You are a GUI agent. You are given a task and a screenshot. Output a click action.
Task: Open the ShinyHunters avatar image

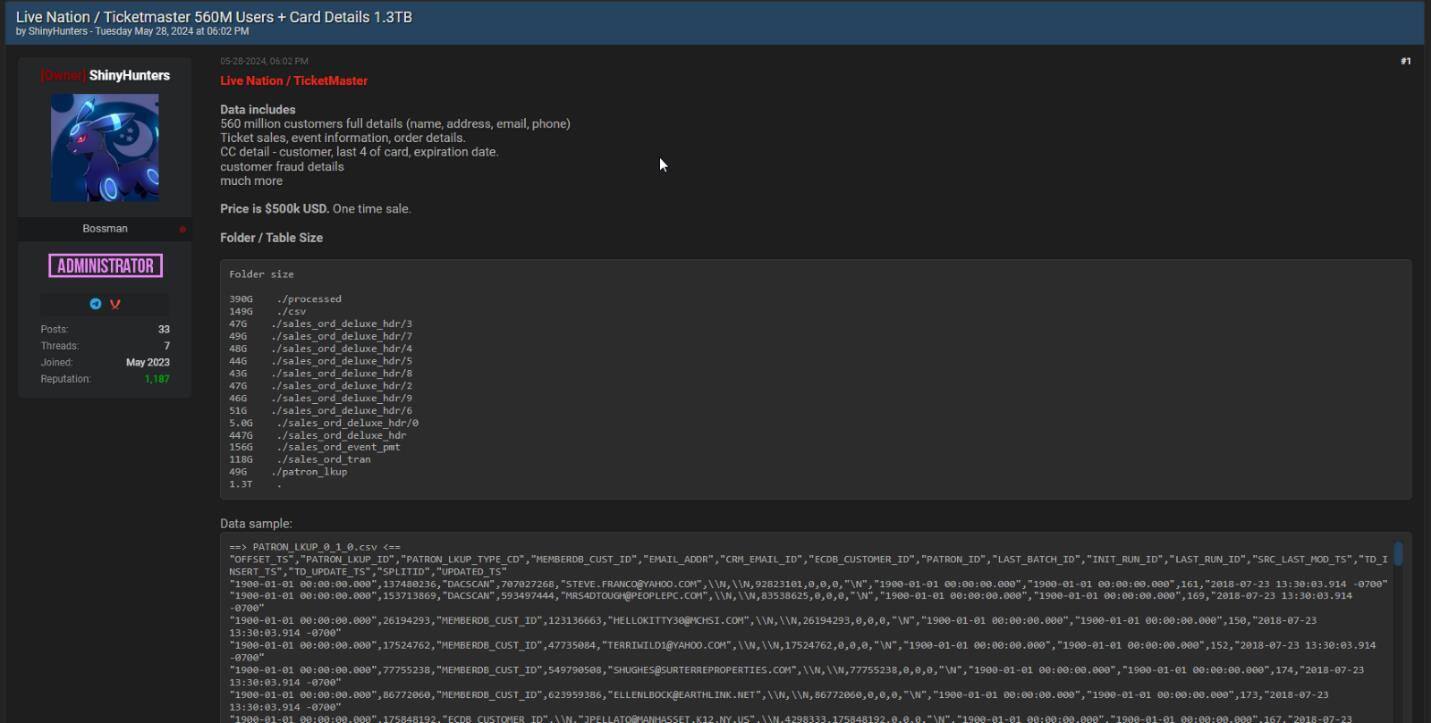(105, 148)
